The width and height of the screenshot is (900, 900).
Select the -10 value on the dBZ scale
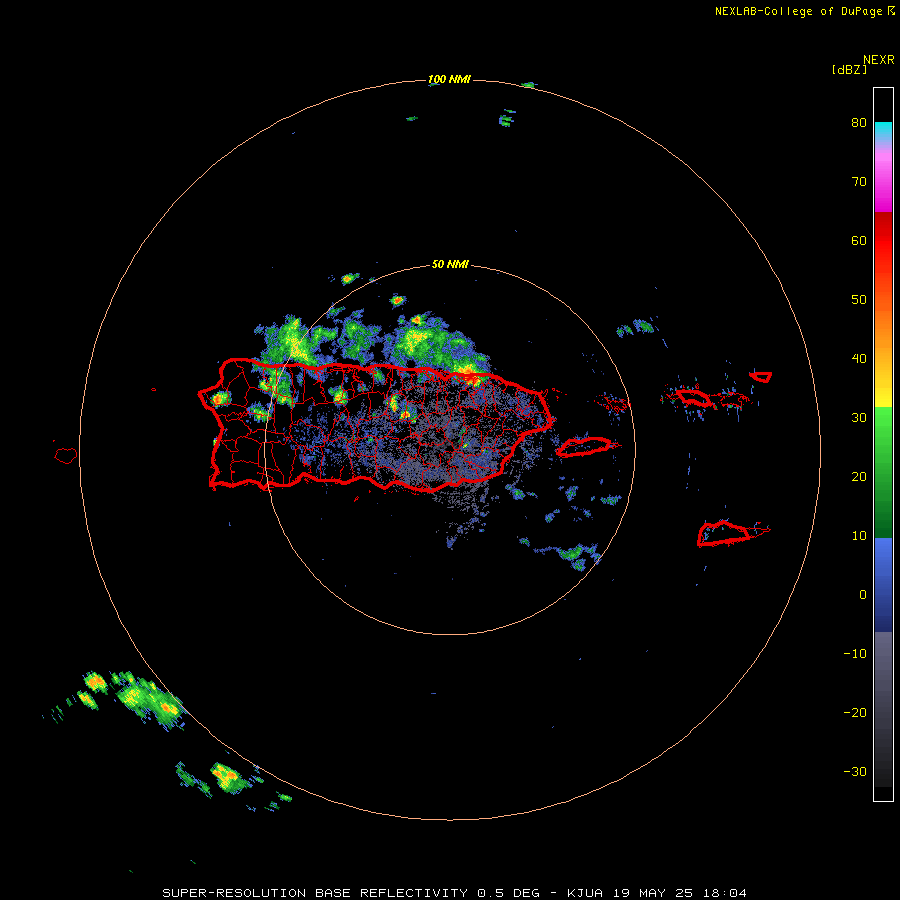pyautogui.click(x=855, y=654)
